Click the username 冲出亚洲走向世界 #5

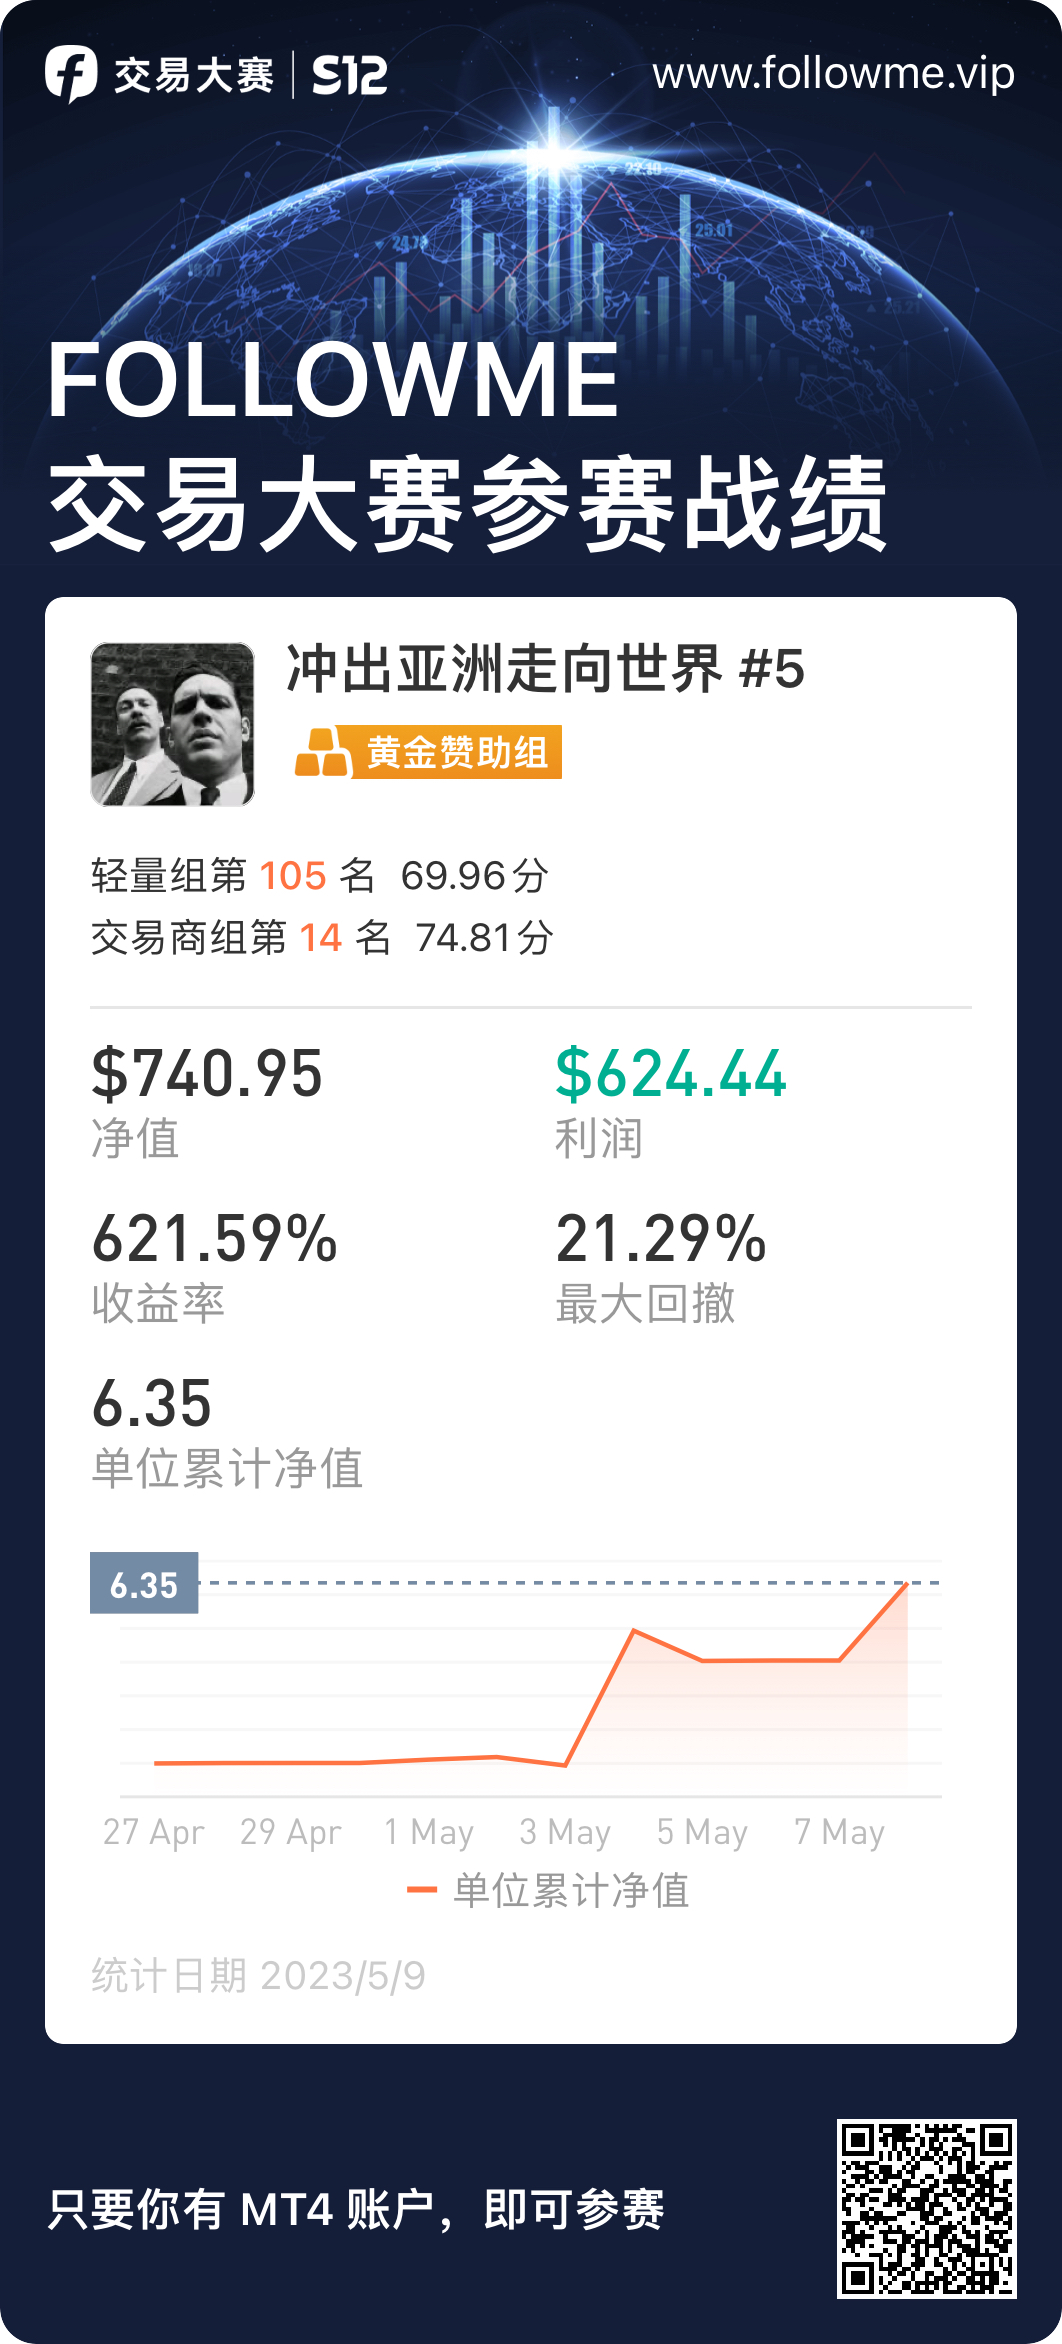click(x=545, y=669)
